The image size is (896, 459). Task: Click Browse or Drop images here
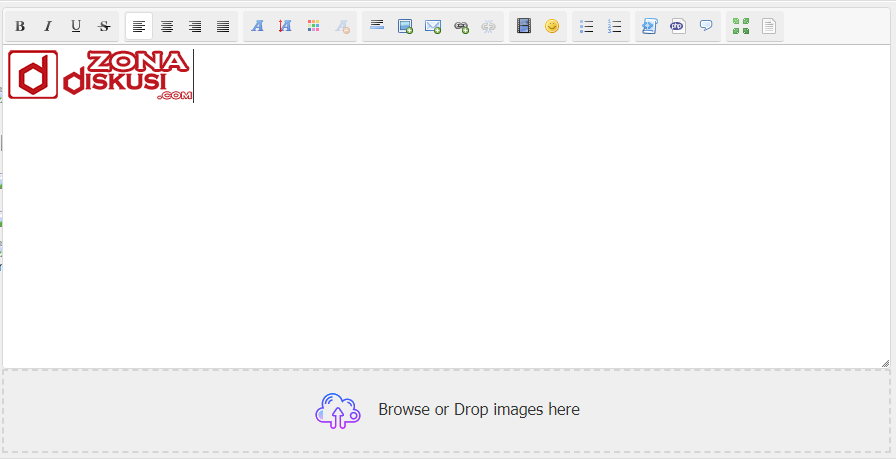tap(479, 409)
